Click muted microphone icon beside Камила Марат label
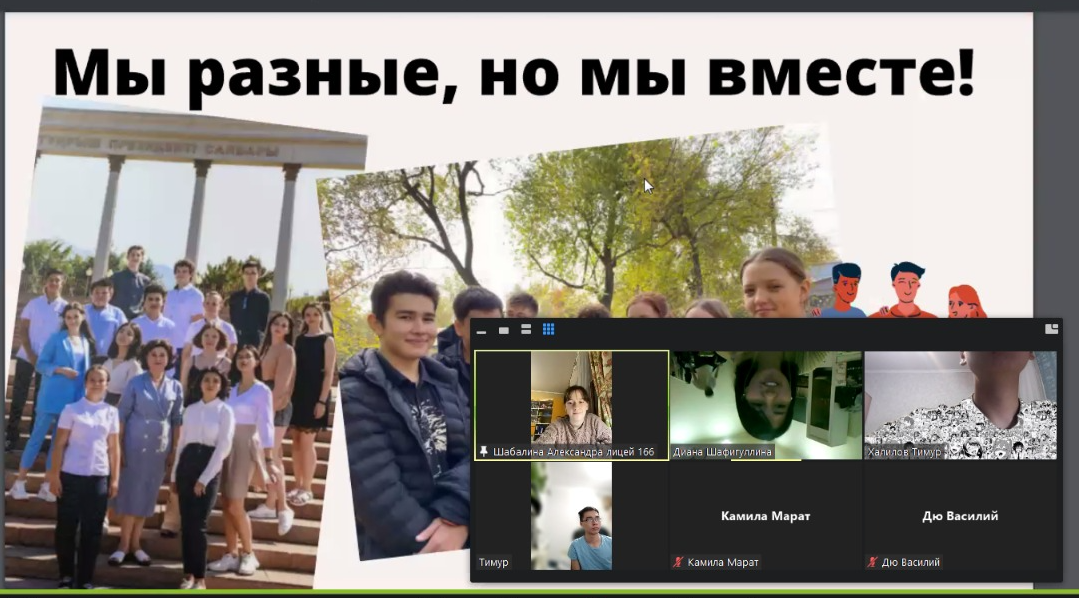The height and width of the screenshot is (598, 1079). 679,562
